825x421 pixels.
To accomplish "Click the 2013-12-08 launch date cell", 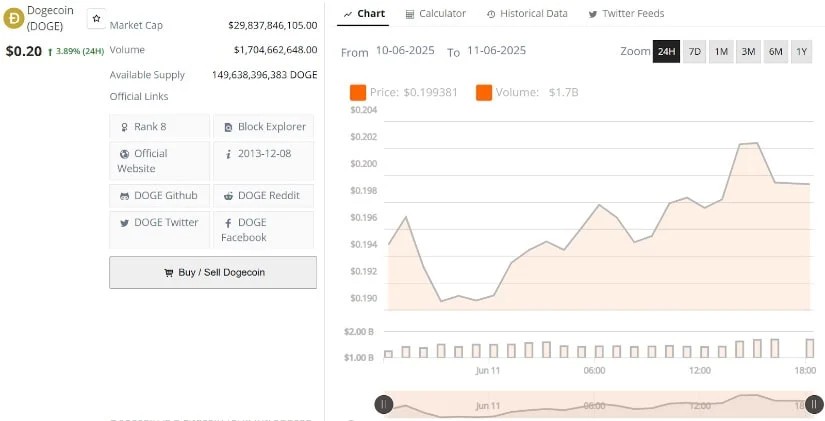I will 264,161.
